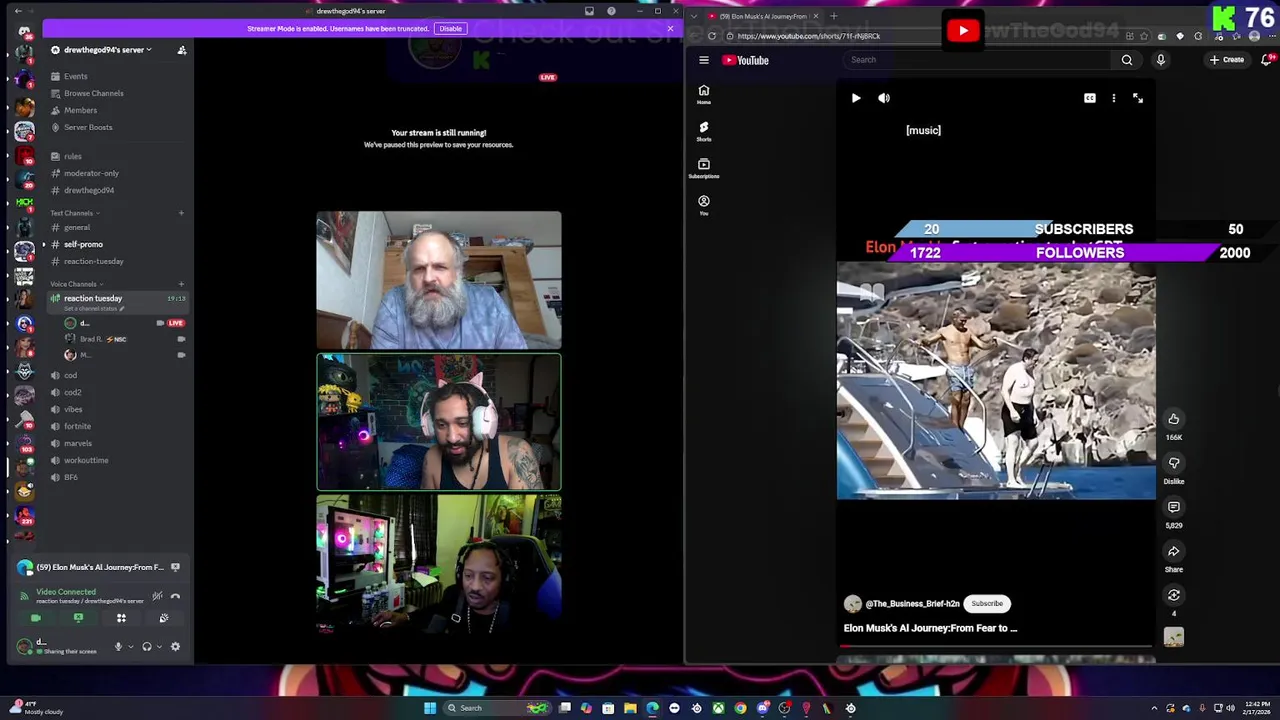The width and height of the screenshot is (1280, 720).
Task: Join the vibes voice channel
Action: [x=73, y=409]
